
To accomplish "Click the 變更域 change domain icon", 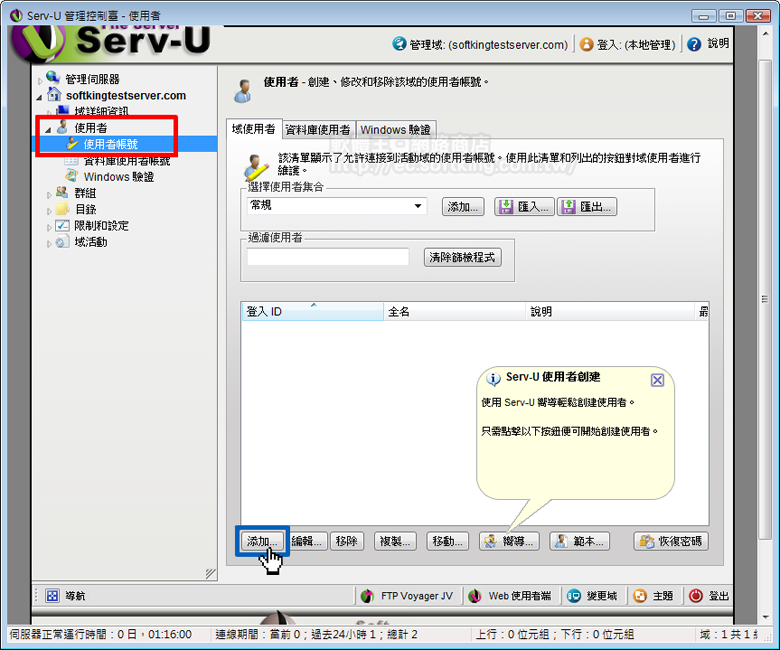I will (x=575, y=596).
